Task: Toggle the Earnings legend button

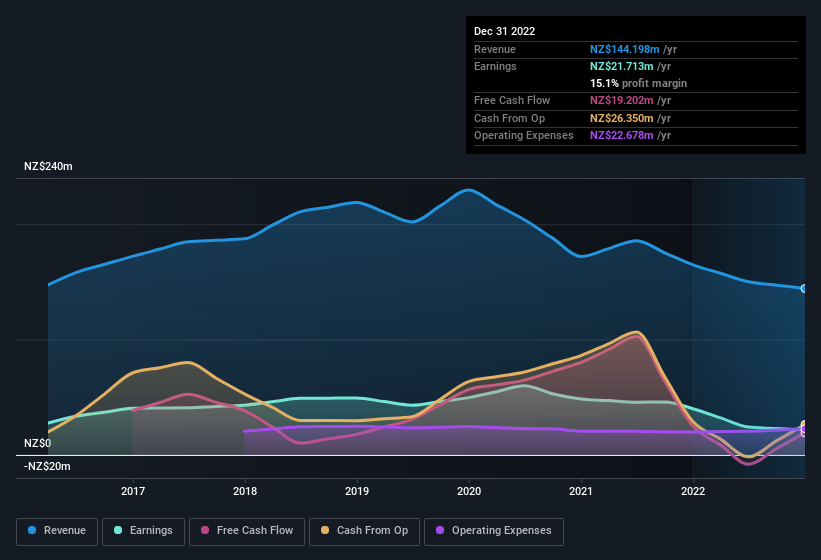Action: (x=143, y=531)
